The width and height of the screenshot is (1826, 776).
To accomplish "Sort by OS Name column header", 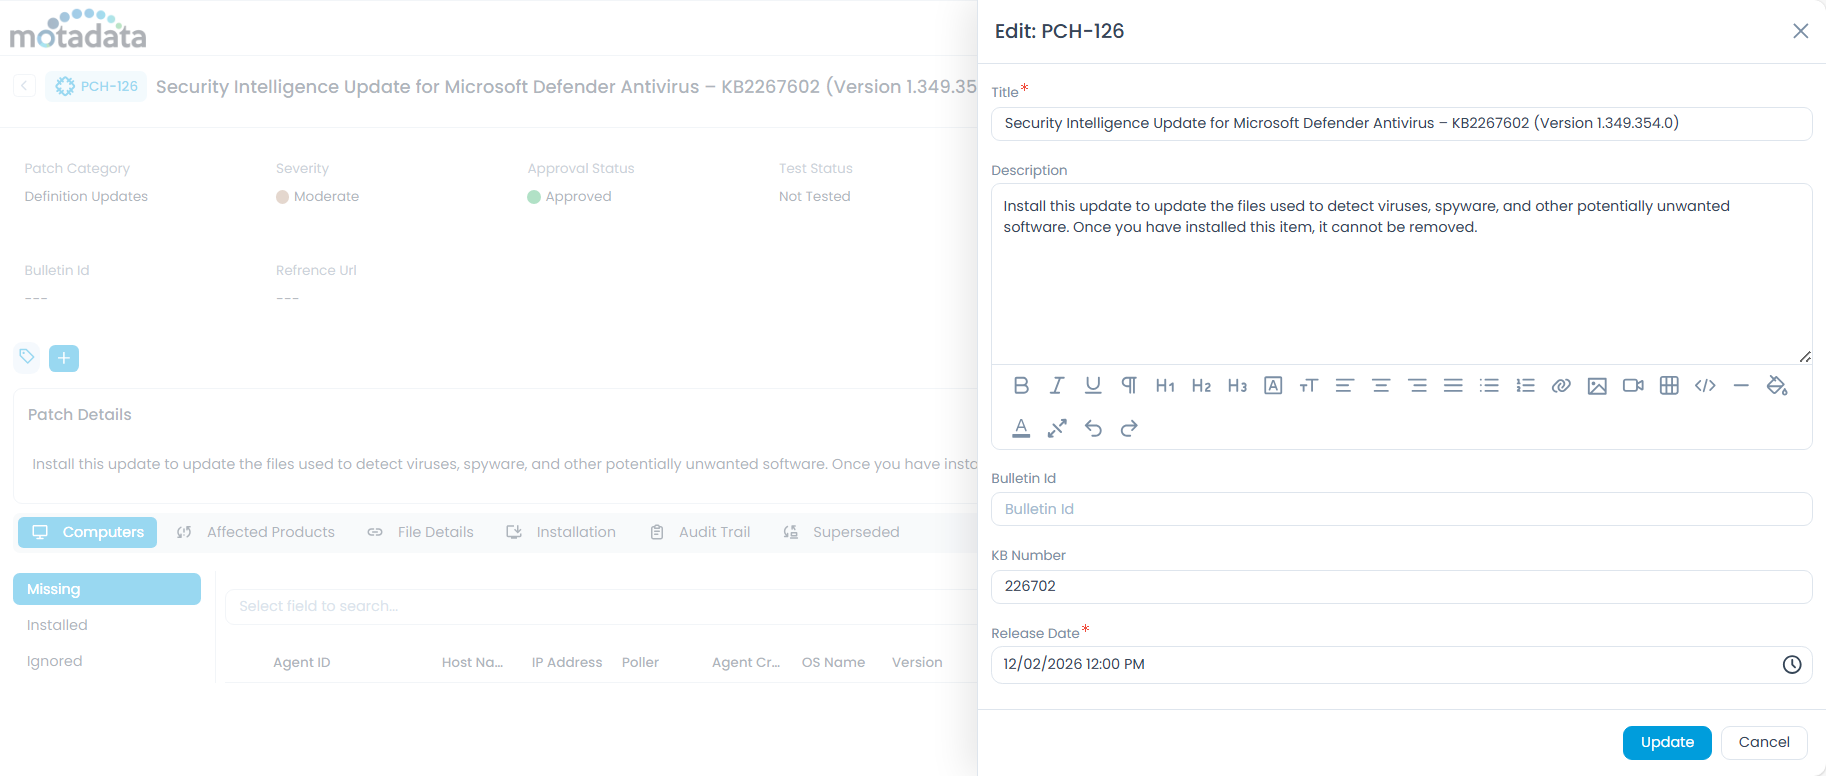I will pos(833,662).
